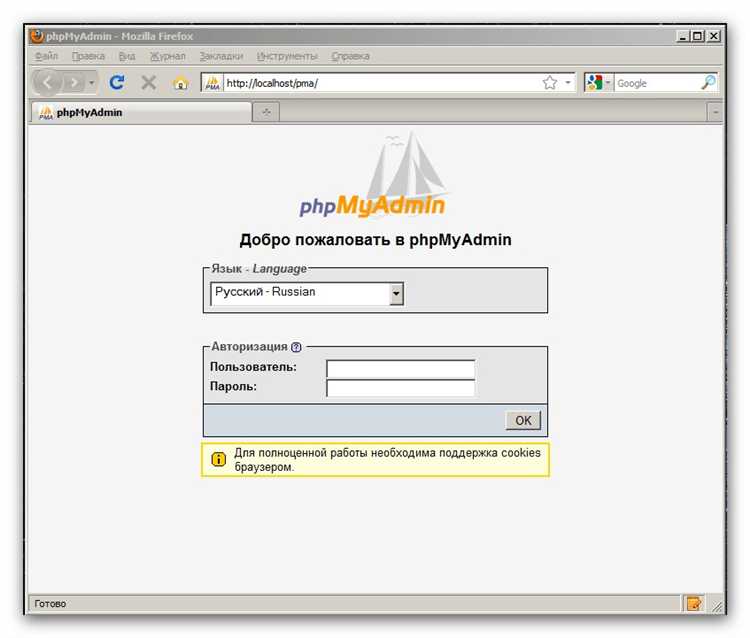Minimize the Firefox window
Image resolution: width=750 pixels, height=638 pixels.
683,36
